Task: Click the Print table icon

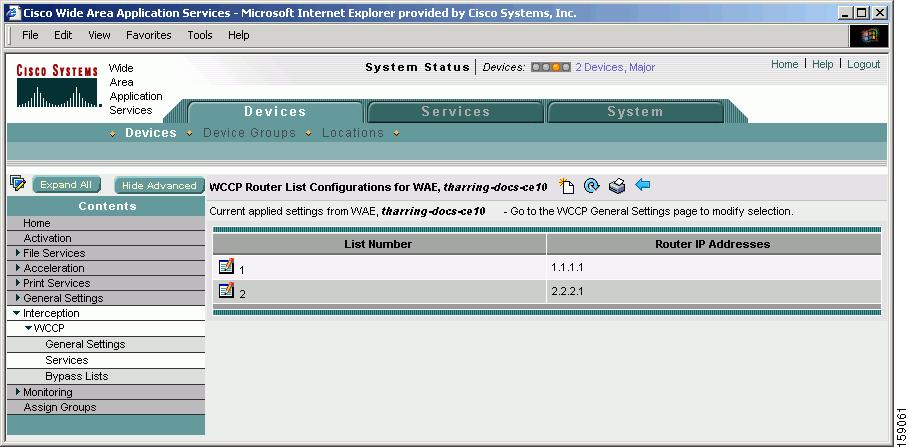Action: 617,186
